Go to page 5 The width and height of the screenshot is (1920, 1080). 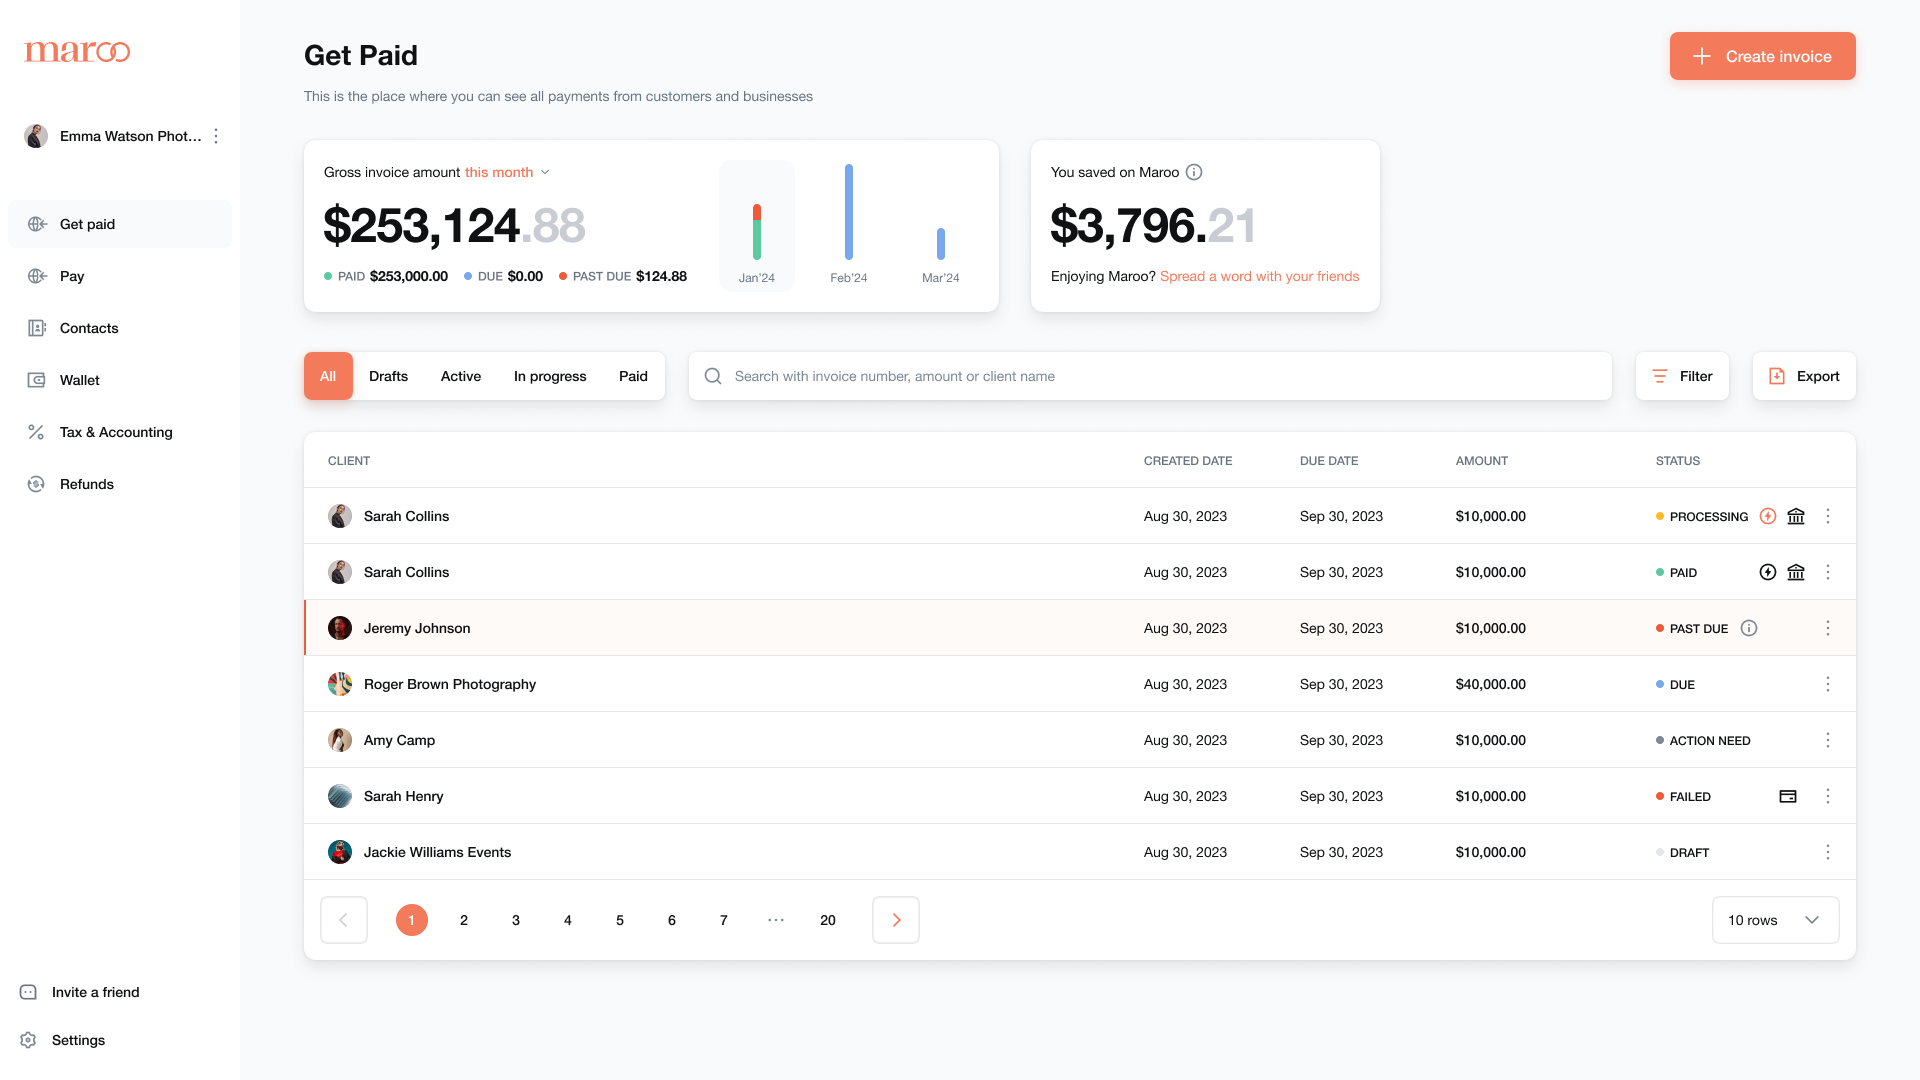pos(620,920)
